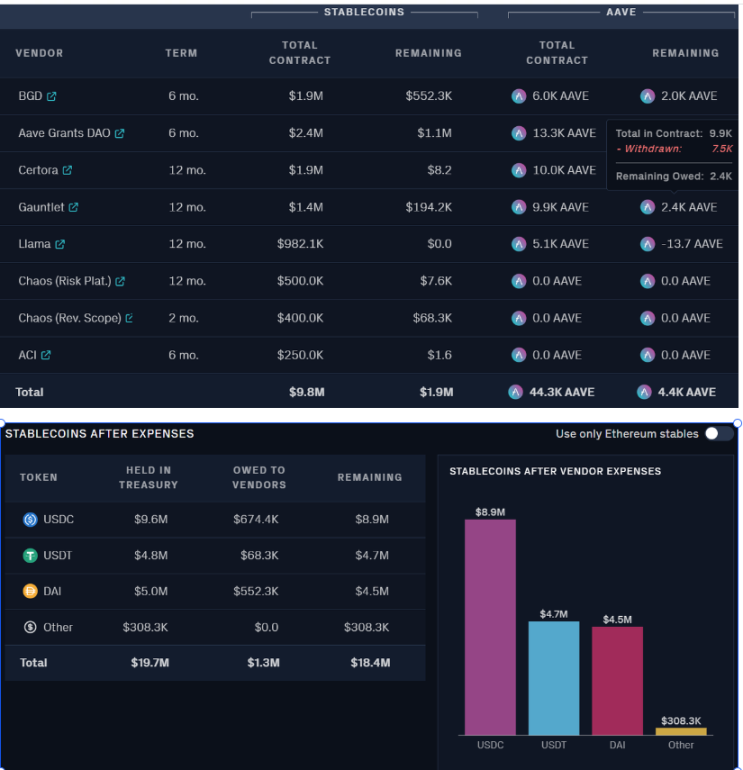
Task: Open external link icon for Chaos (Rev. Scope)
Action: [129, 319]
